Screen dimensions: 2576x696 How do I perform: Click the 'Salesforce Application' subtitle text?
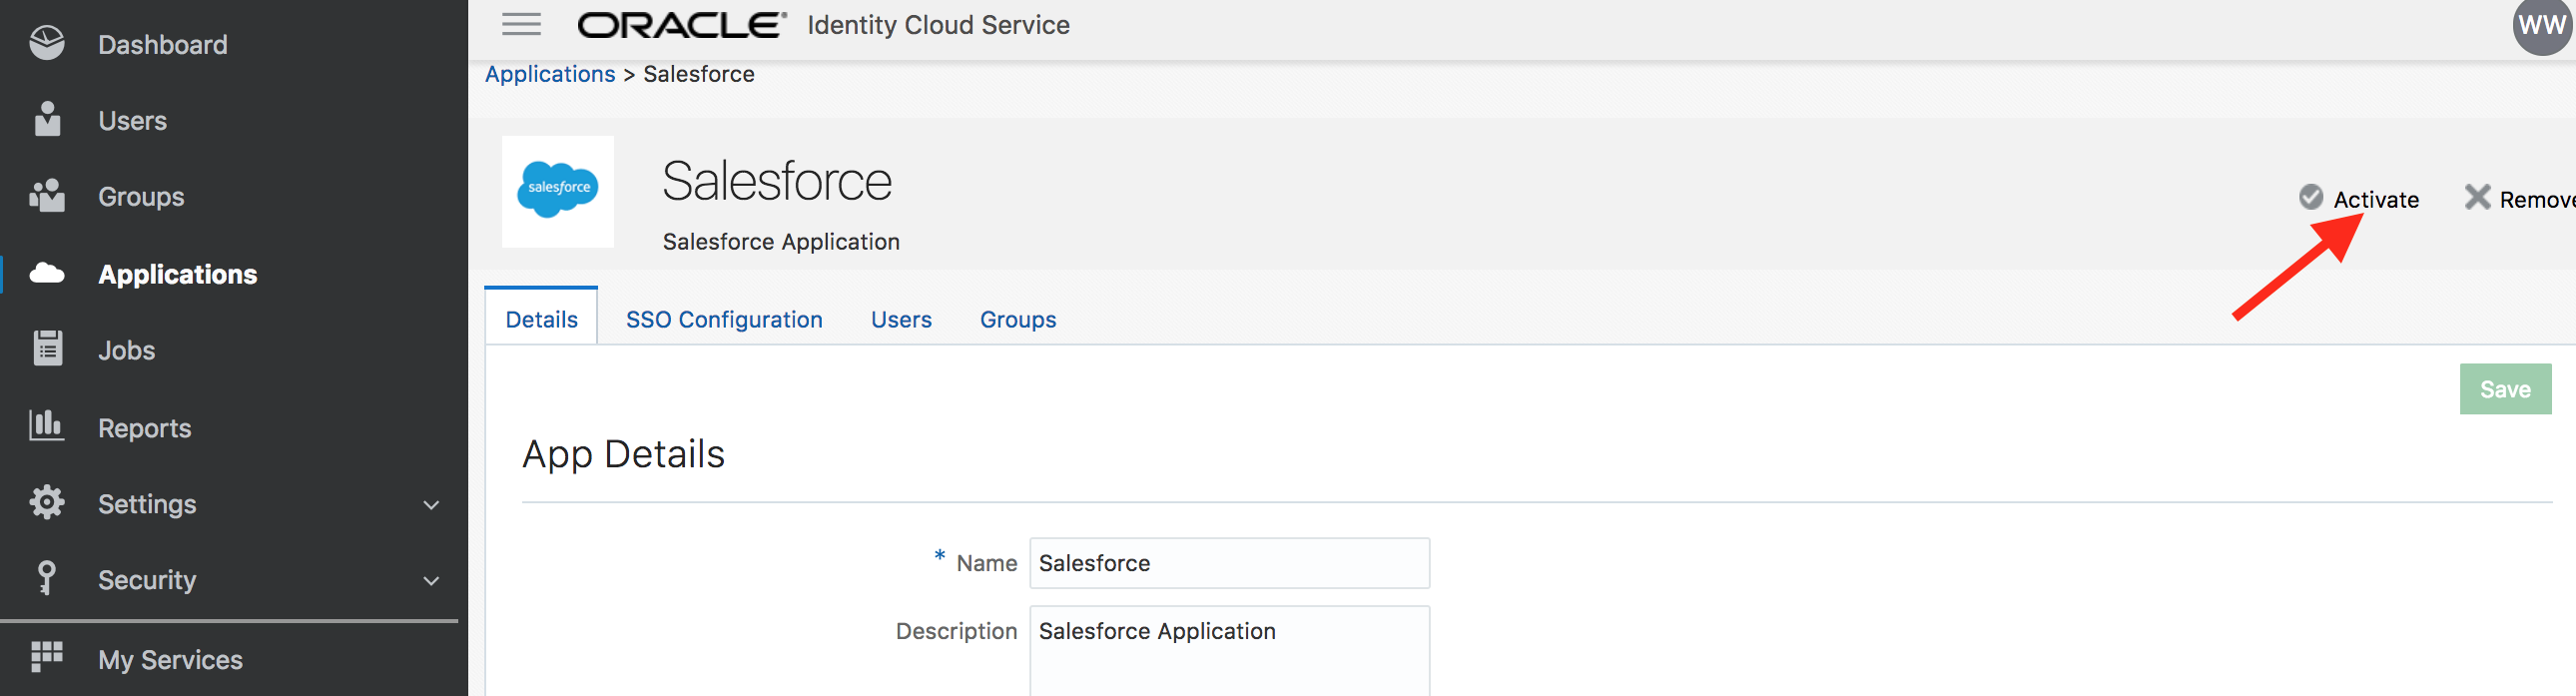point(781,242)
